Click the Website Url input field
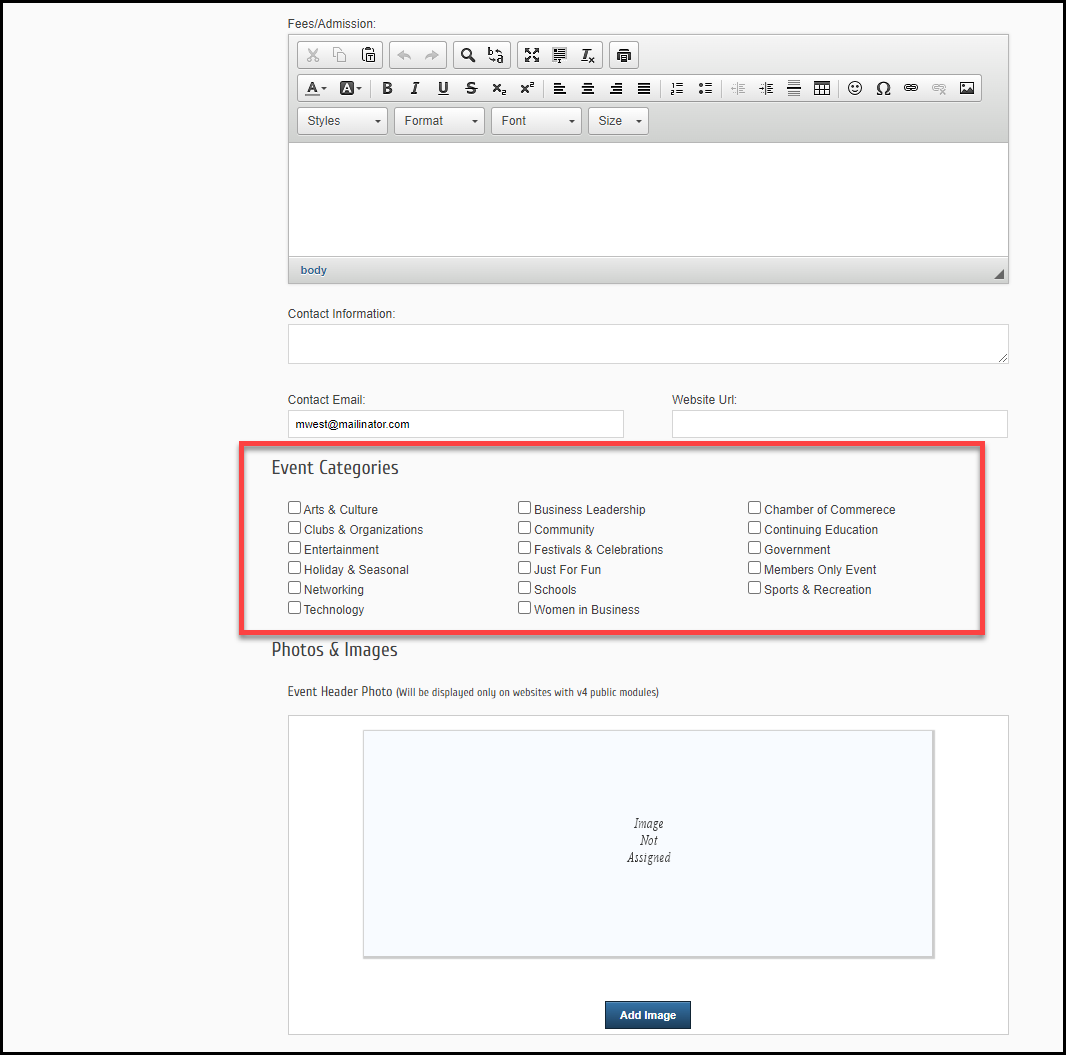Viewport: 1066px width, 1055px height. point(840,424)
